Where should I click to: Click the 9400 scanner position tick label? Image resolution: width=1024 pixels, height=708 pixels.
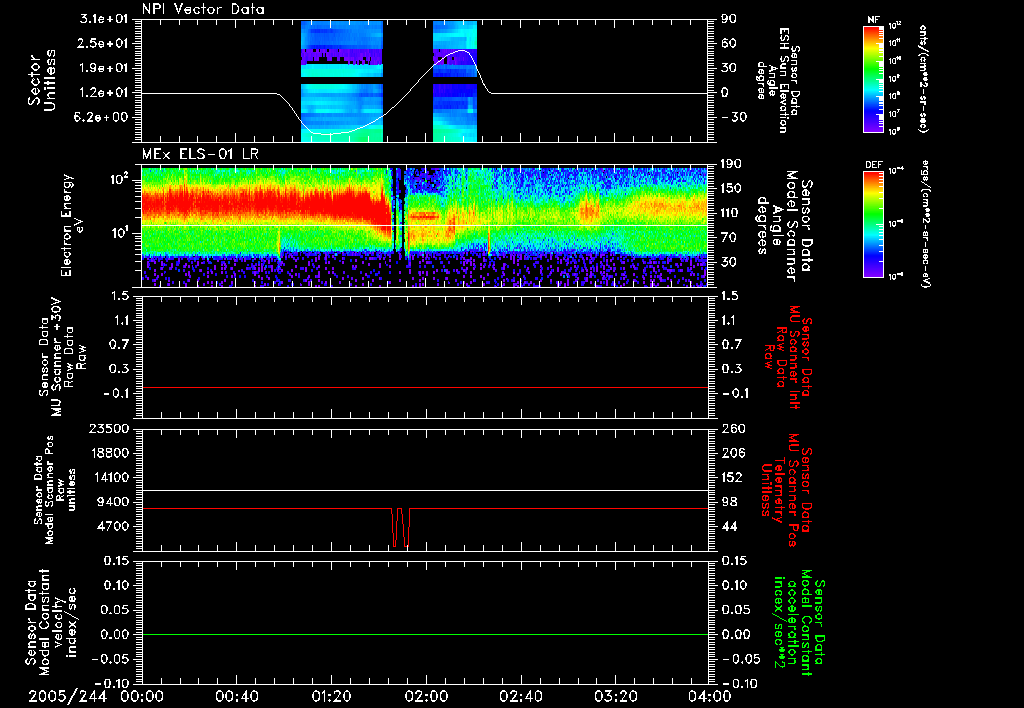coord(112,502)
